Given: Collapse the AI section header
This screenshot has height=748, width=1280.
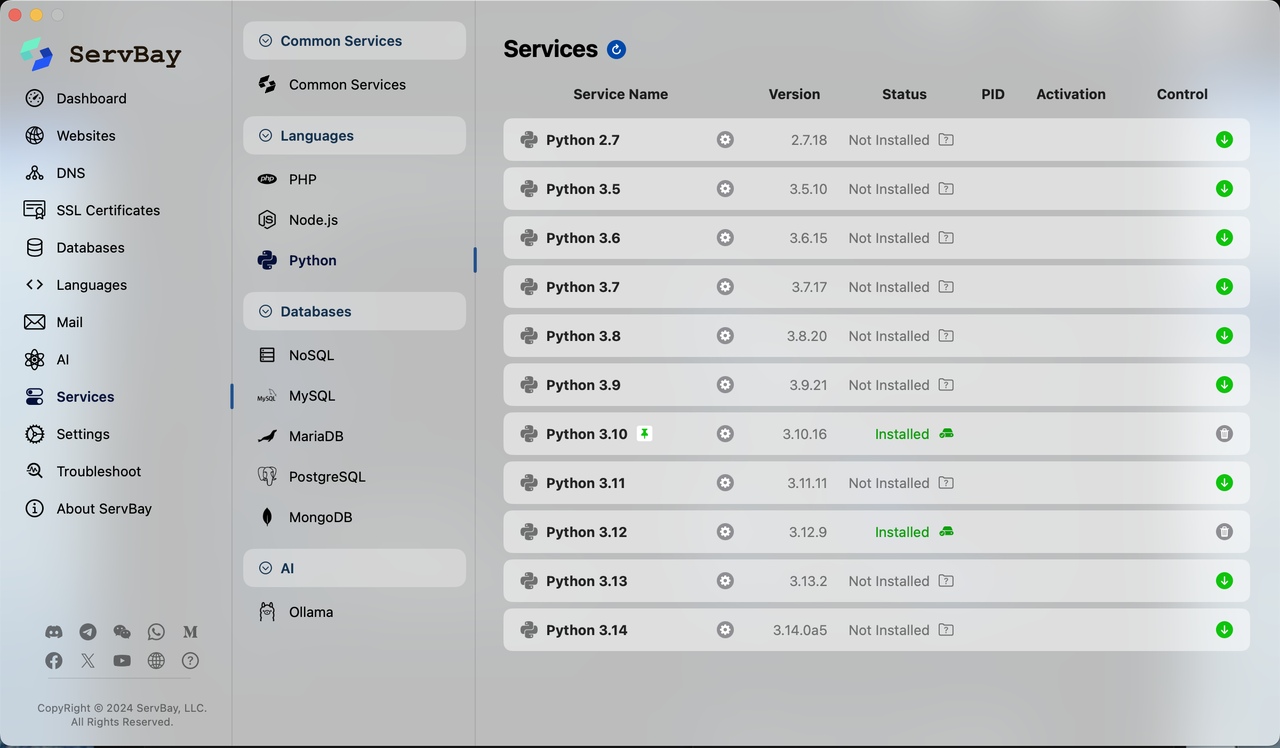Looking at the screenshot, I should point(354,568).
